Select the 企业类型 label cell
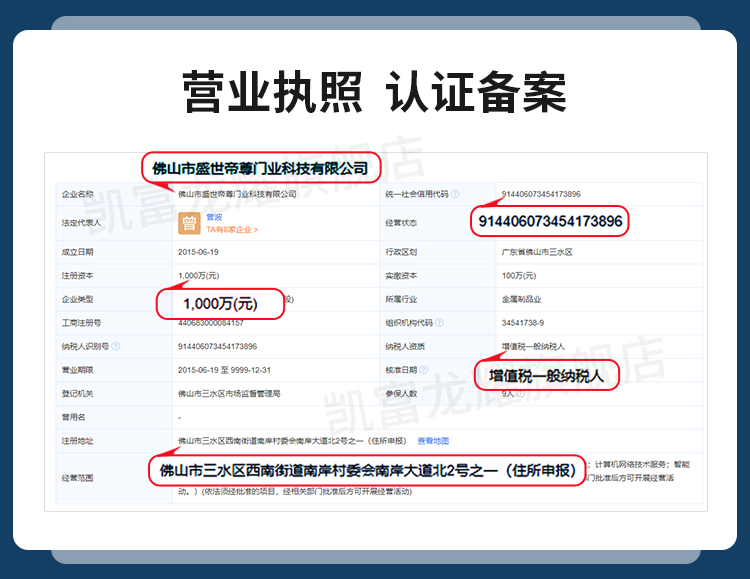750x579 pixels. point(114,299)
